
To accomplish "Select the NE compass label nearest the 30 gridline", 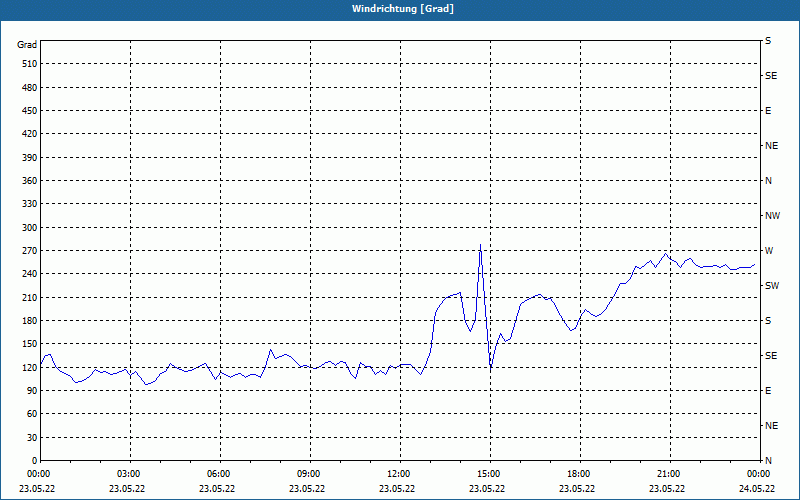I will [771, 426].
